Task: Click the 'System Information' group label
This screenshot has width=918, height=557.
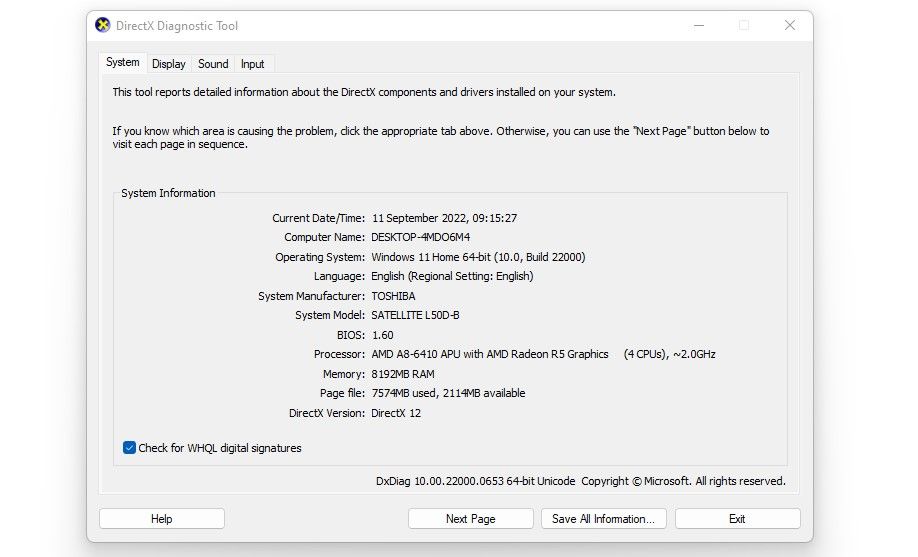Action: pyautogui.click(x=168, y=193)
